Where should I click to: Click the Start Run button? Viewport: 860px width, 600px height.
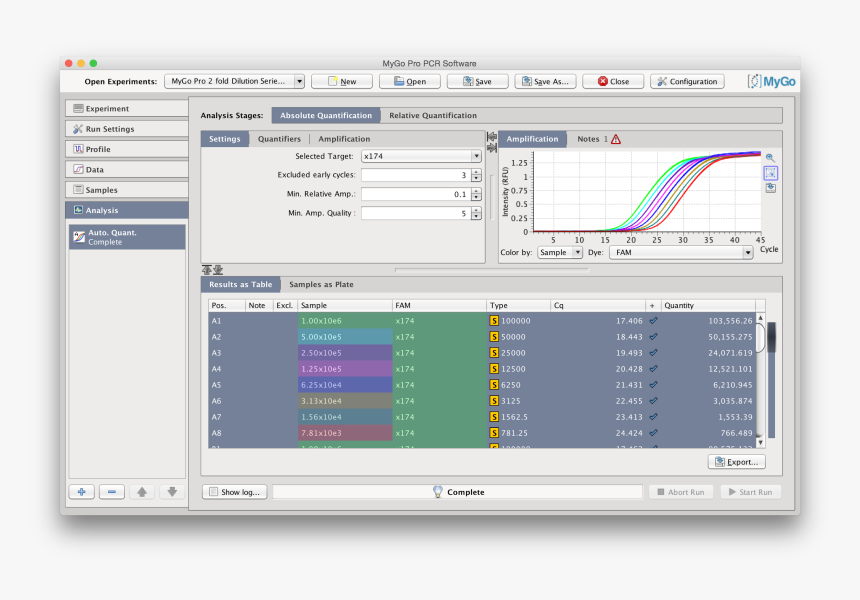[x=750, y=492]
